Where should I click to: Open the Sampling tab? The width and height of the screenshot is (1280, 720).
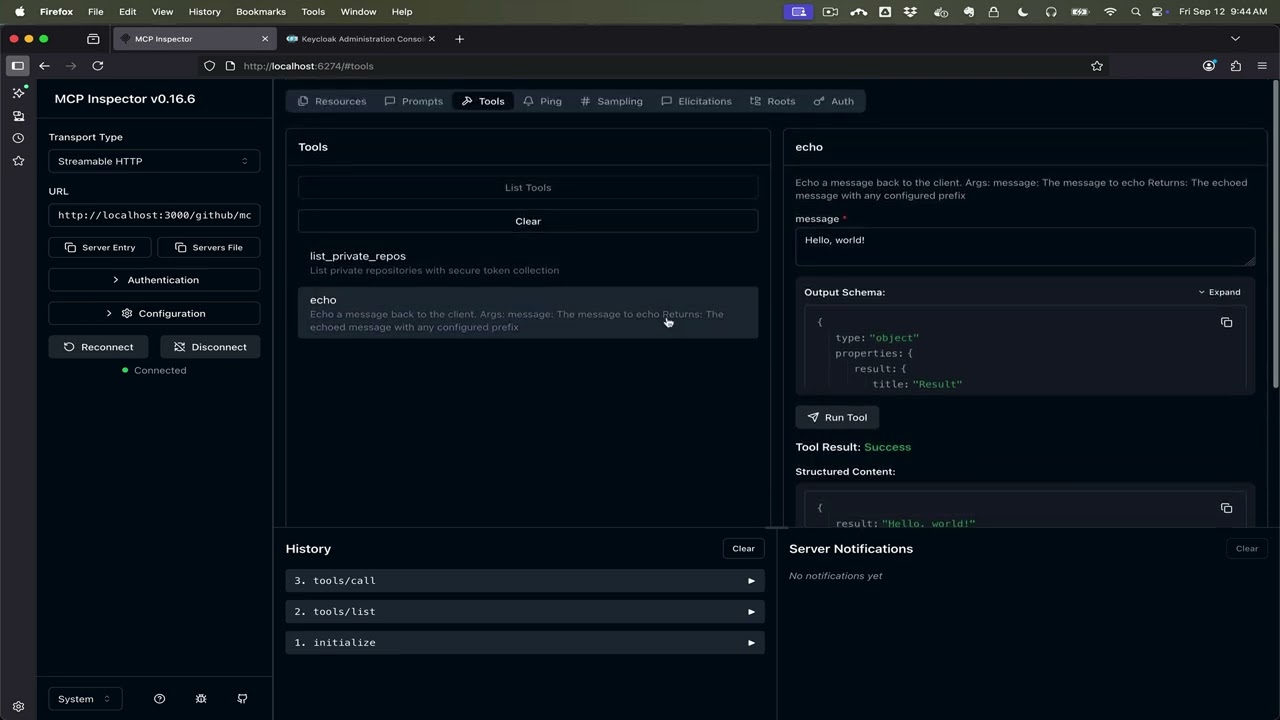click(x=611, y=101)
